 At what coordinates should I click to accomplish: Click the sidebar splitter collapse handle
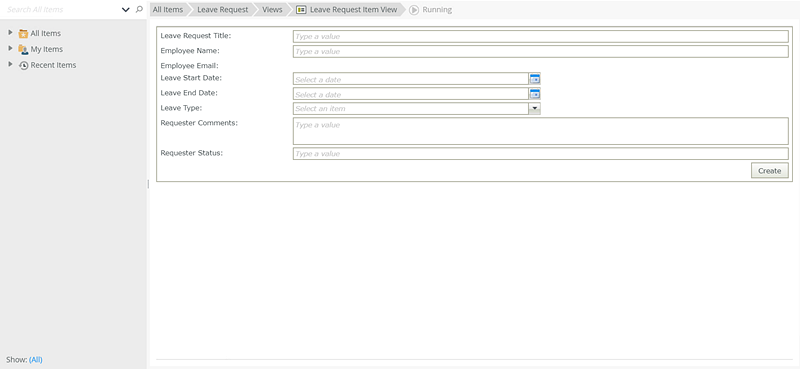(148, 184)
